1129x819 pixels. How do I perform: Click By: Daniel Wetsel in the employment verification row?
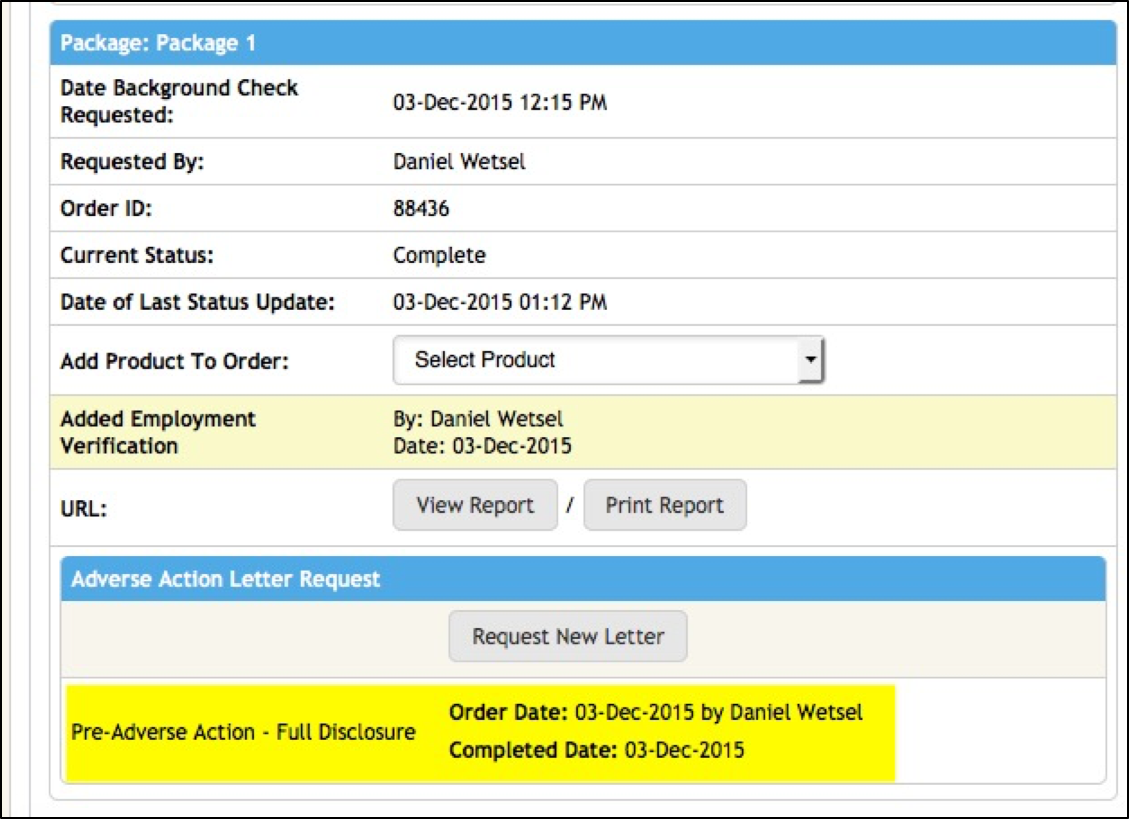point(478,419)
